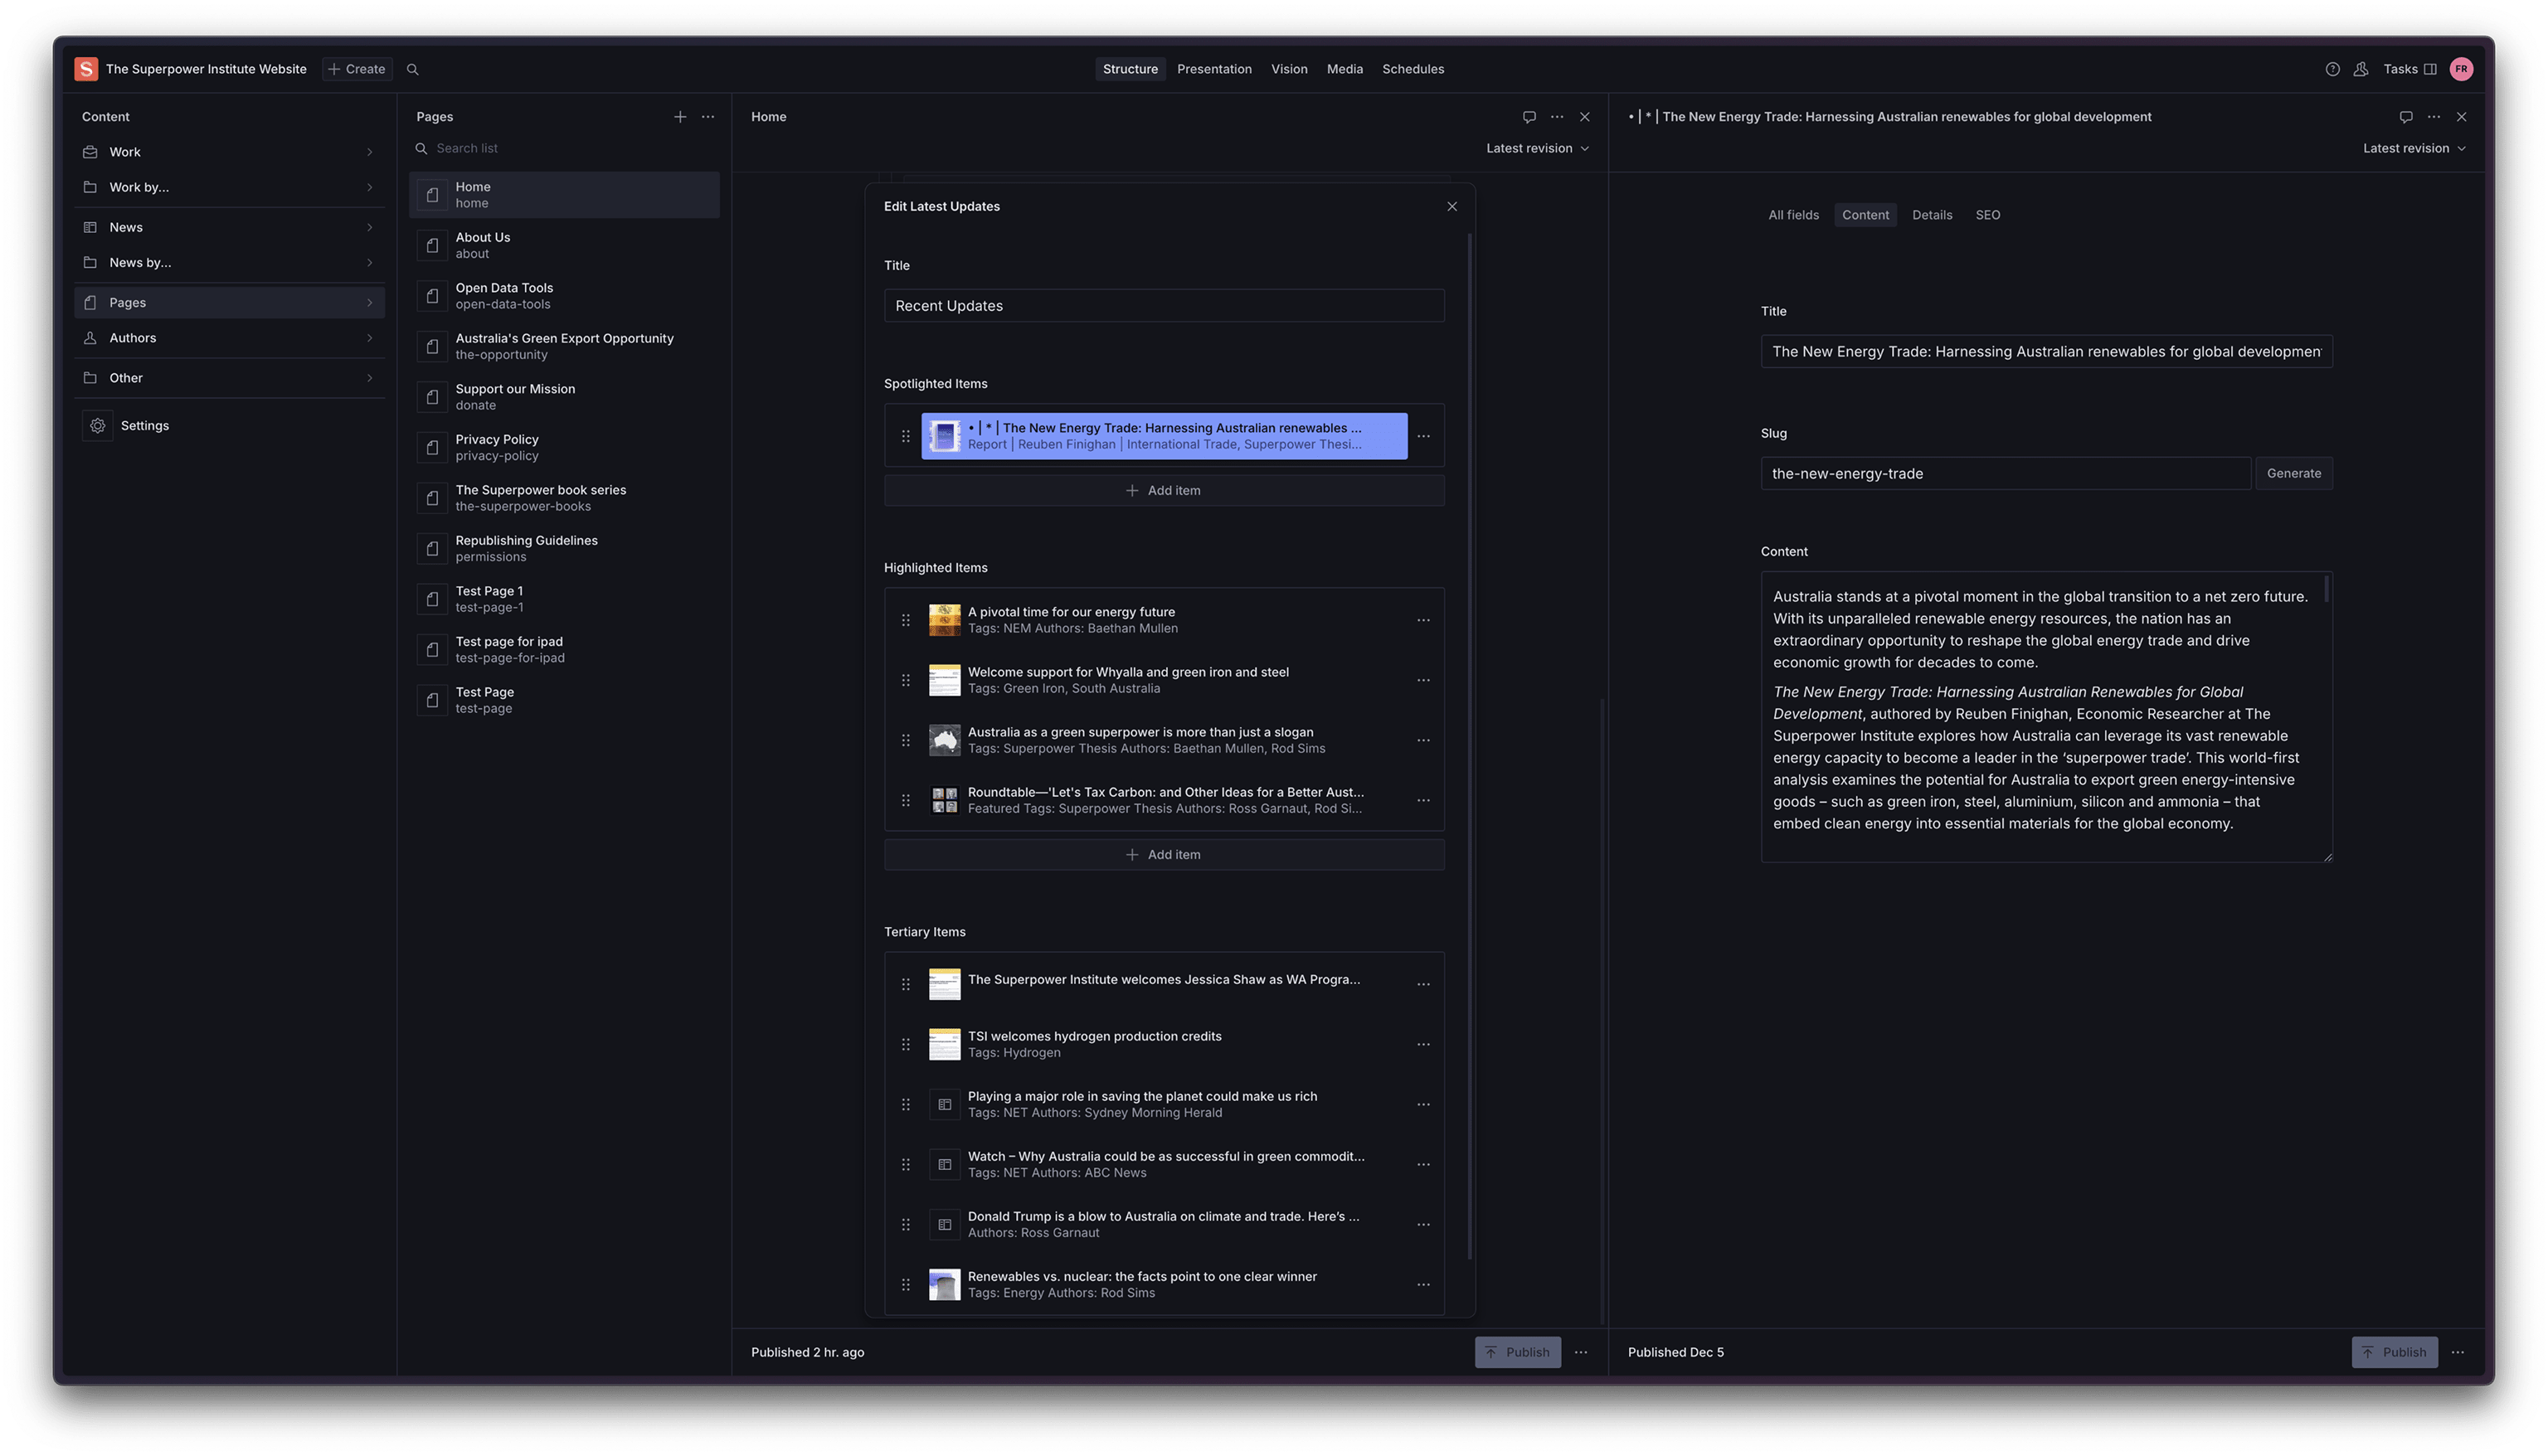Expand the Authors section

(x=229, y=338)
